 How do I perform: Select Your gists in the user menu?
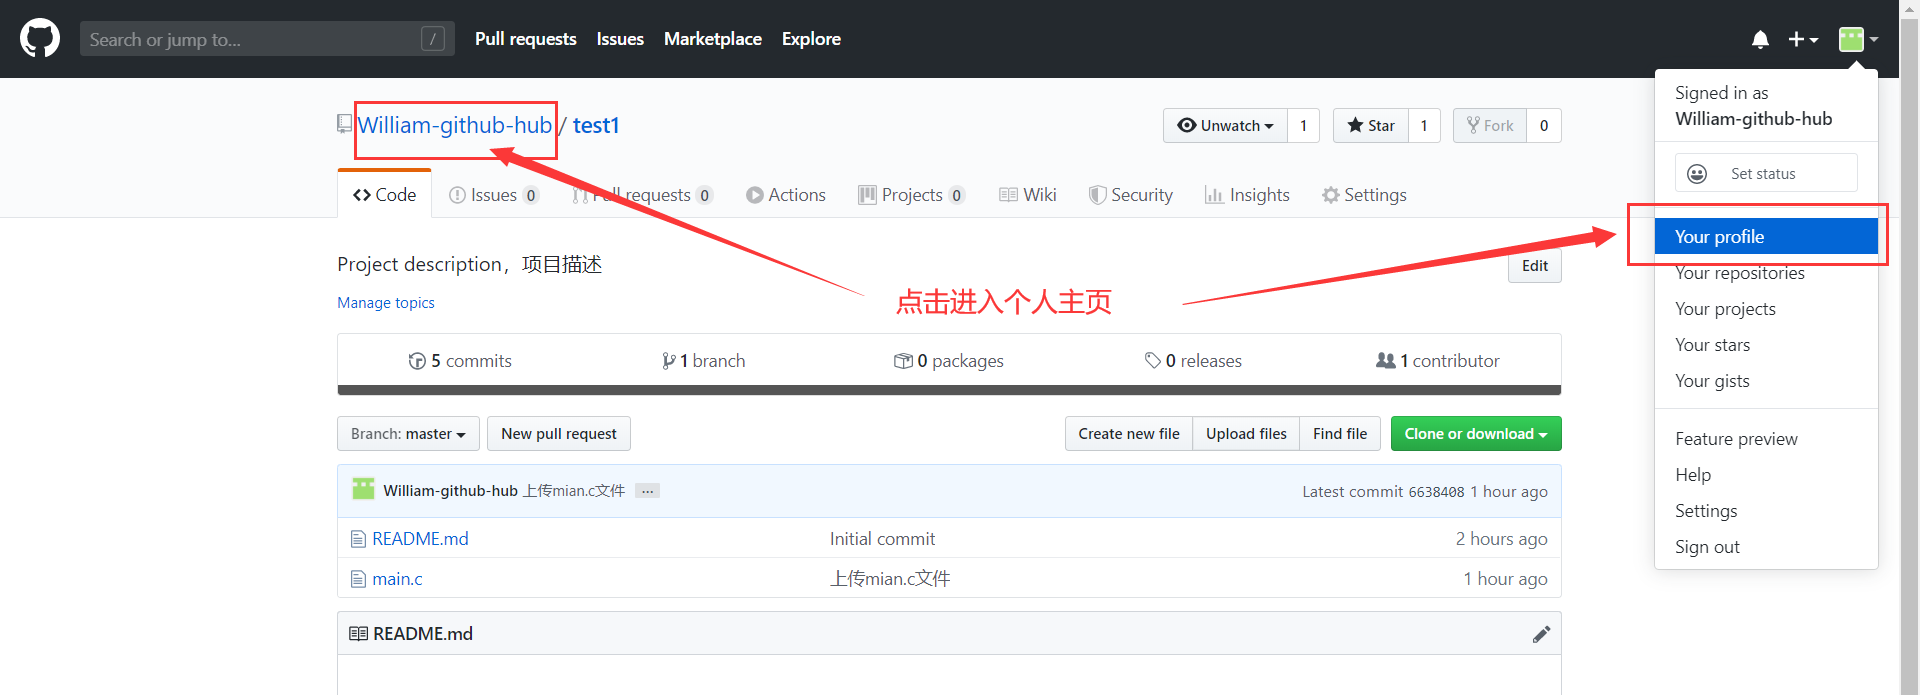click(x=1766, y=381)
